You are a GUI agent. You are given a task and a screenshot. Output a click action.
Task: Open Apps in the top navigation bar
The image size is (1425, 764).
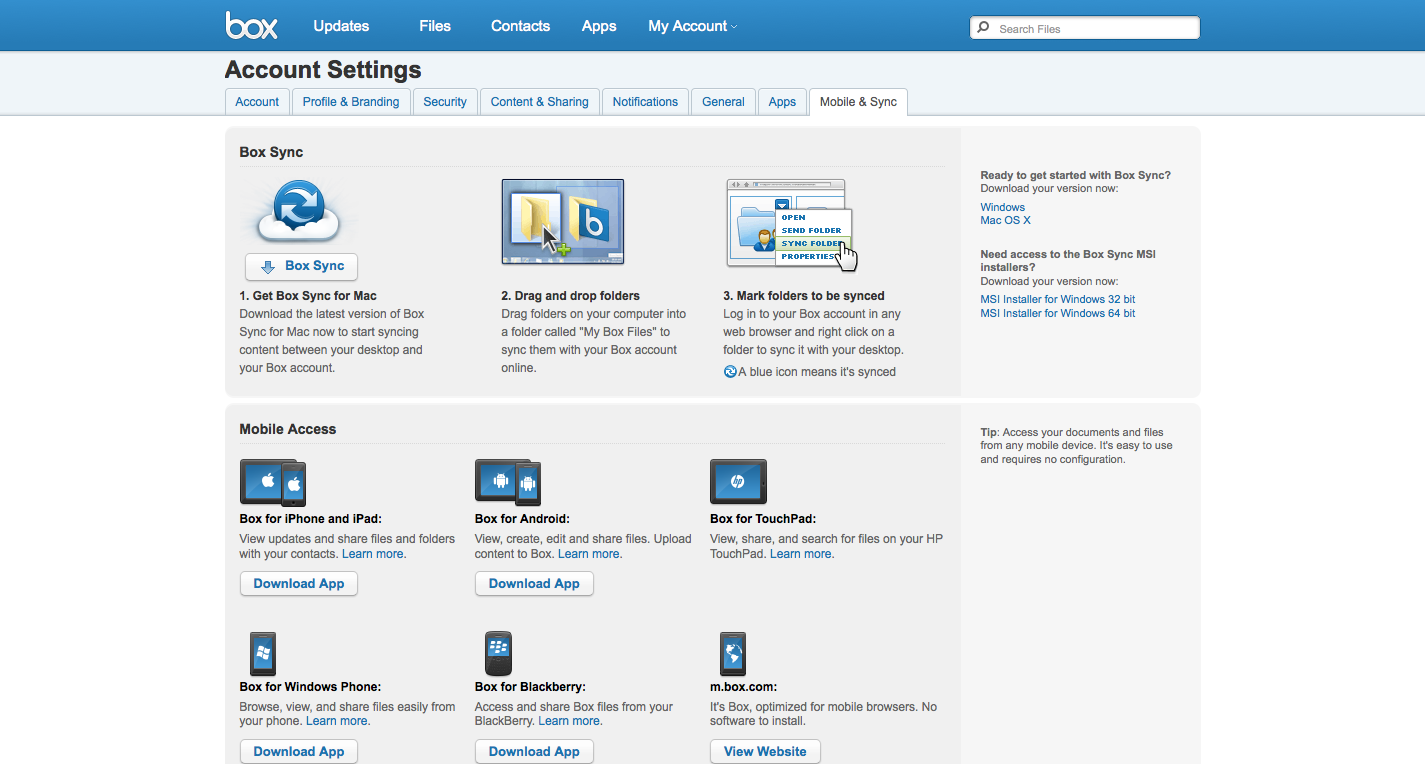(599, 26)
